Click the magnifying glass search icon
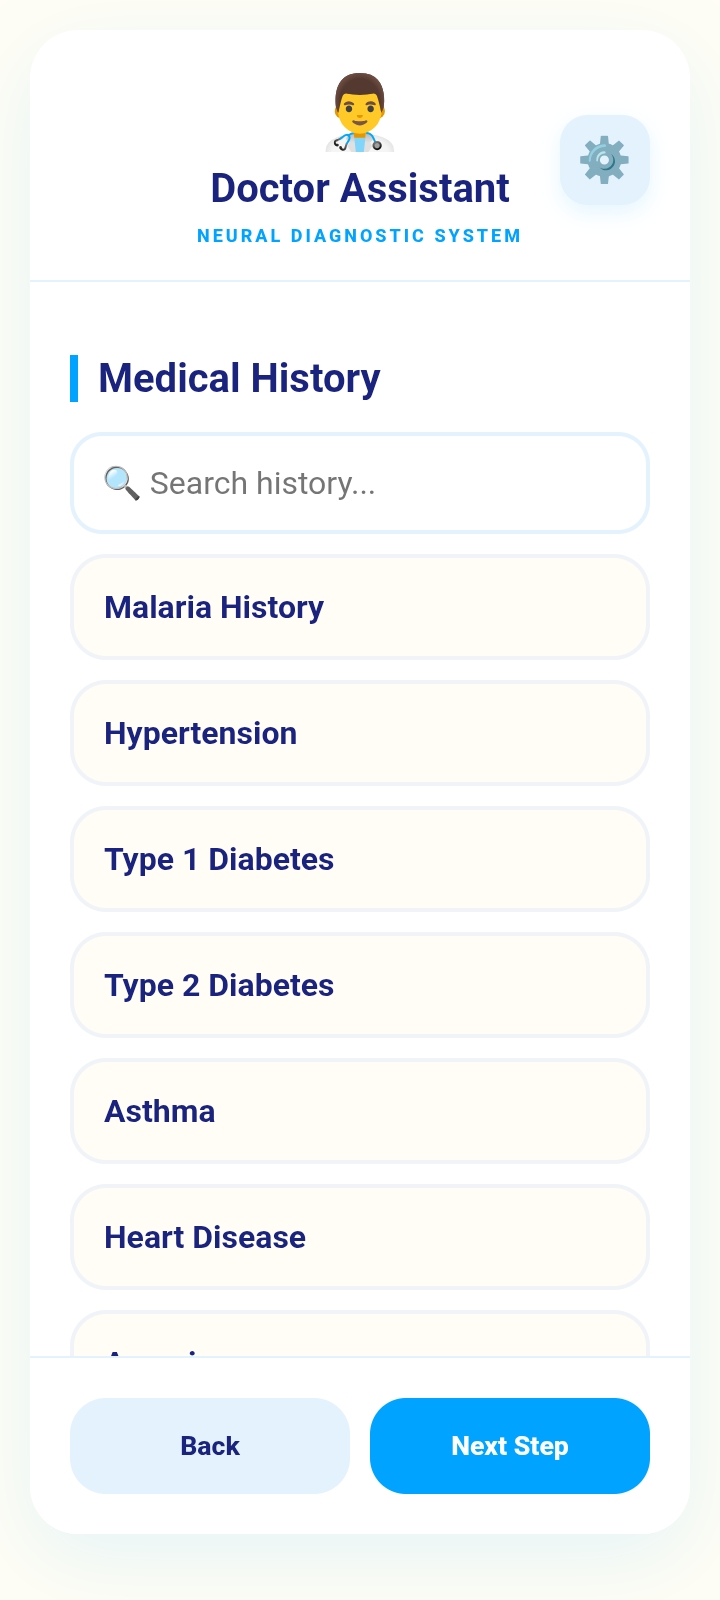720x1600 pixels. pyautogui.click(x=122, y=483)
